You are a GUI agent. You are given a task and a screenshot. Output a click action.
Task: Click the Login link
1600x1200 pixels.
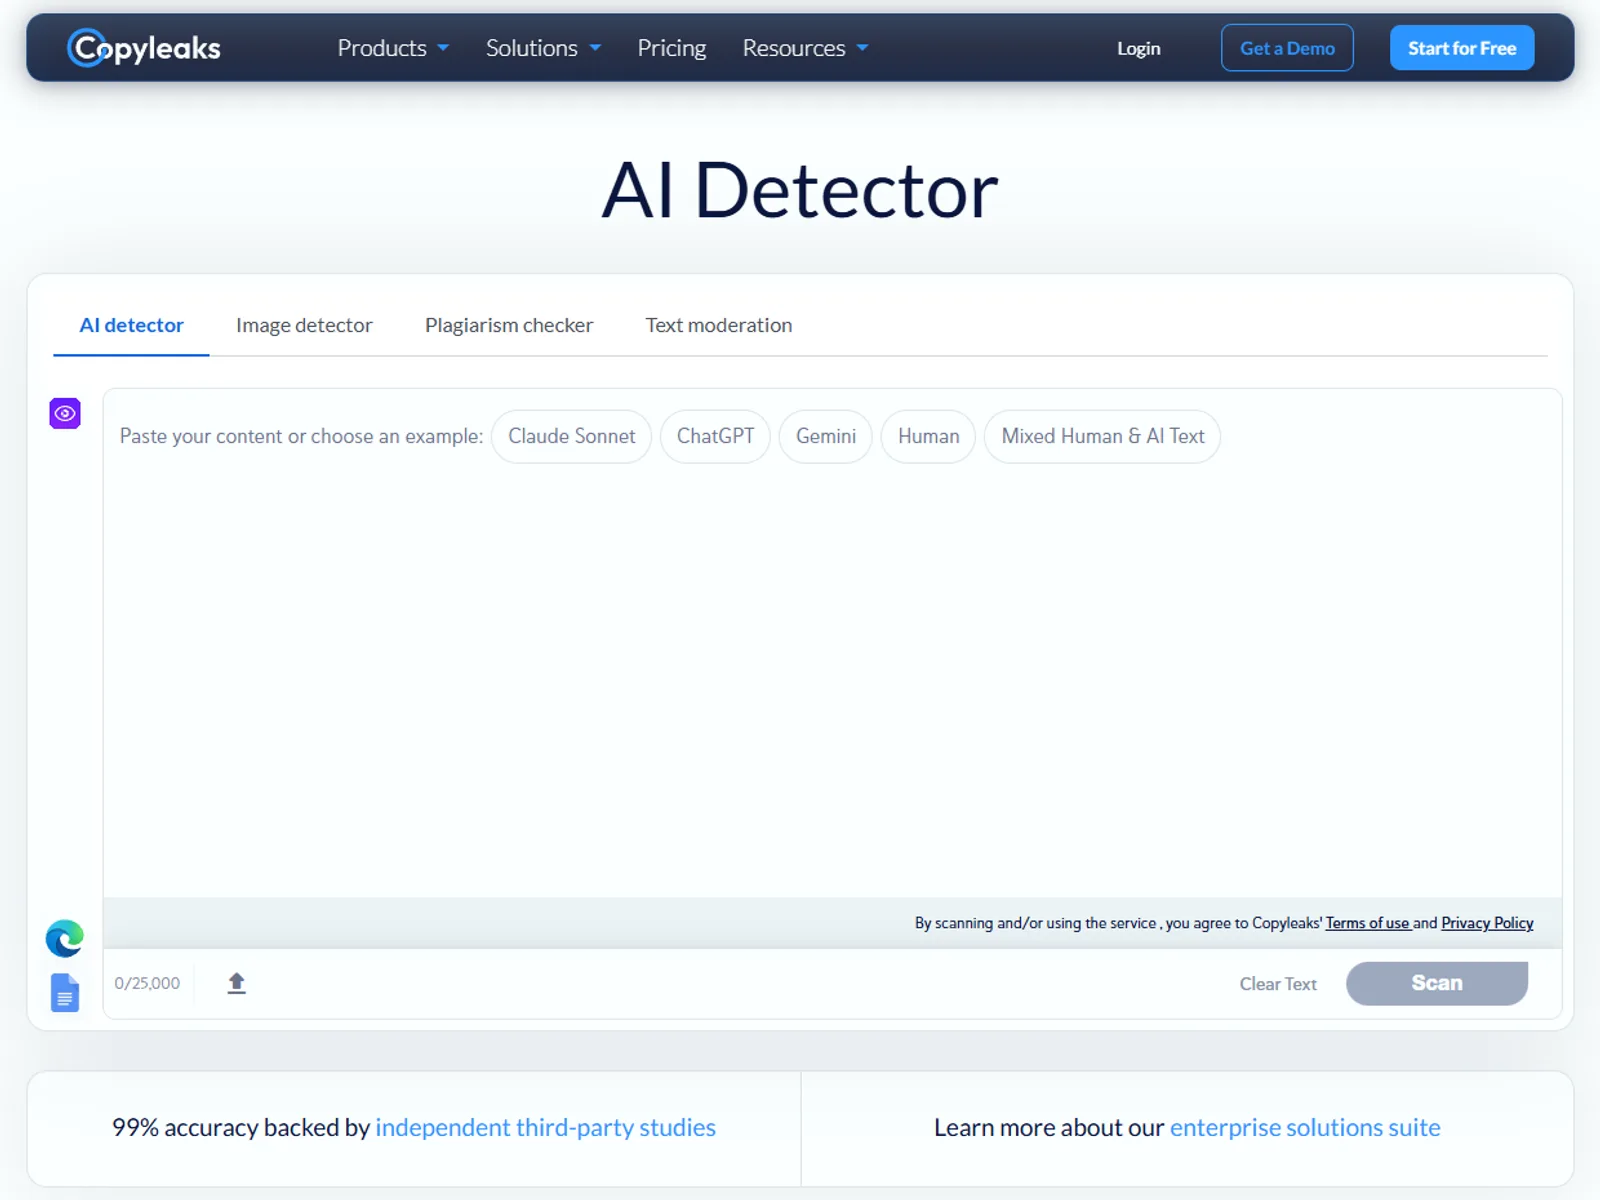tap(1139, 48)
